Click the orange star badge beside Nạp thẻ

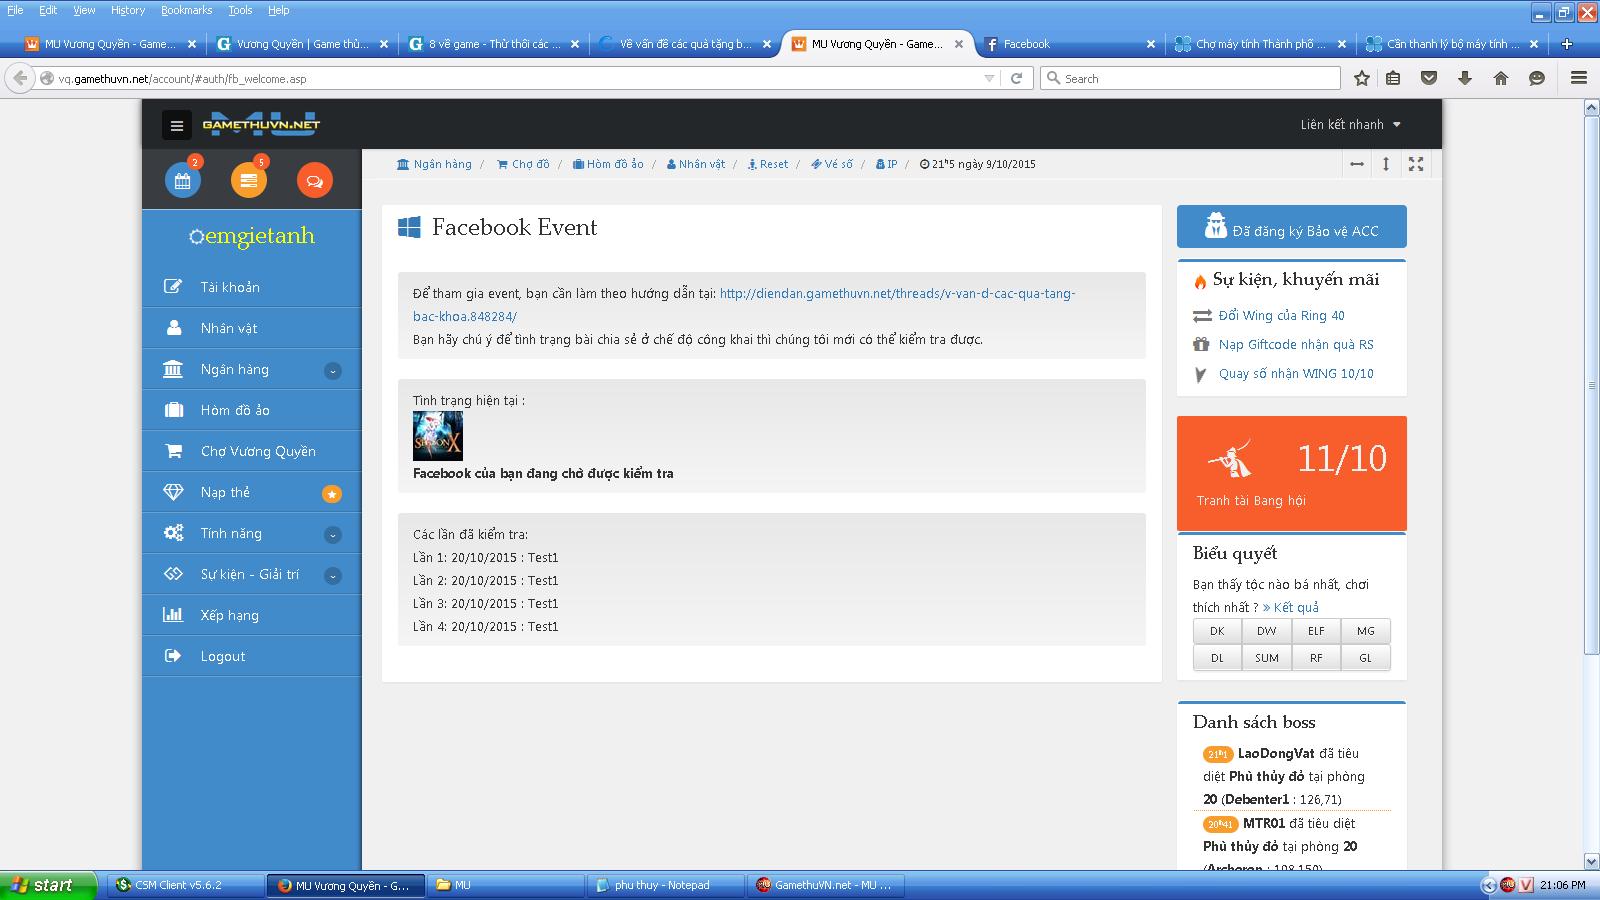click(x=332, y=493)
